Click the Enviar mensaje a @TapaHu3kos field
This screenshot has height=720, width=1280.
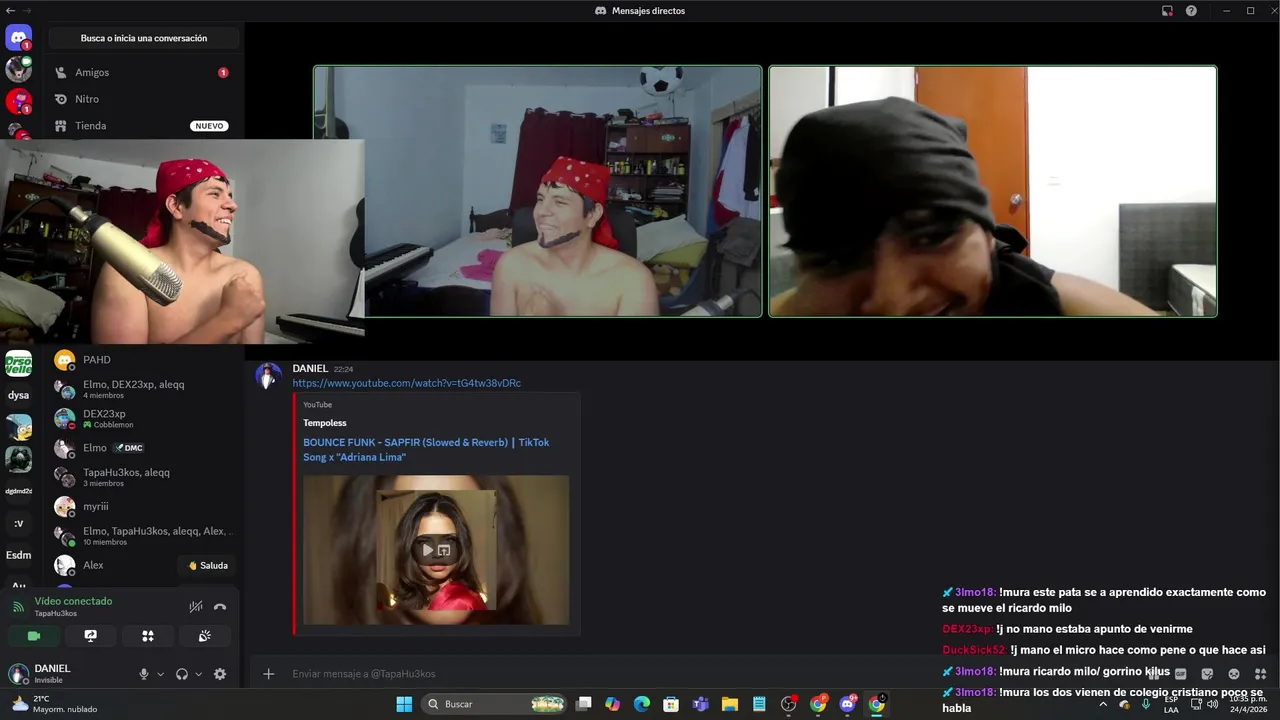[700, 674]
